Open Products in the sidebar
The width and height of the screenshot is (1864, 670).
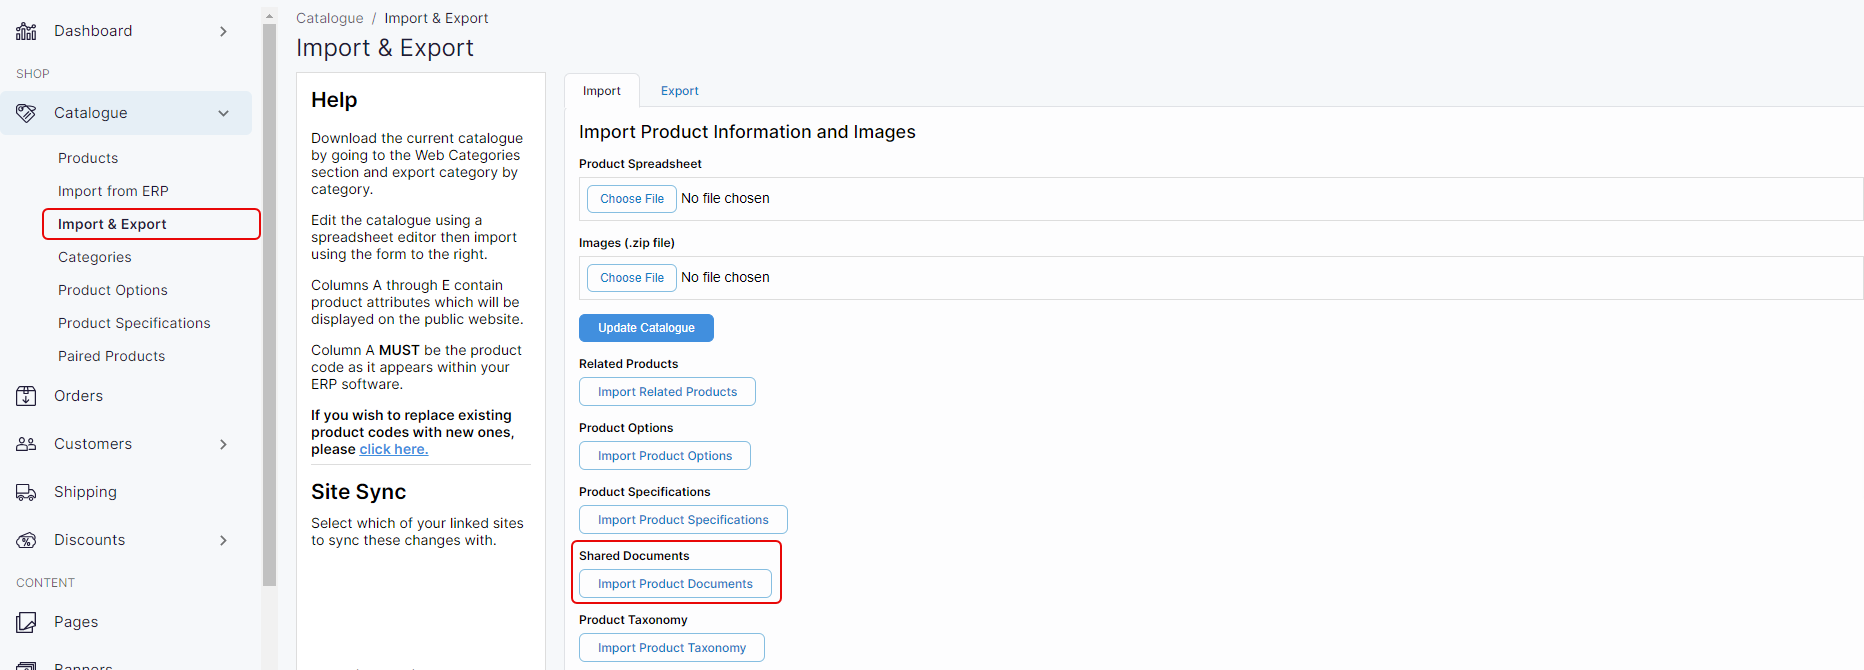point(88,158)
